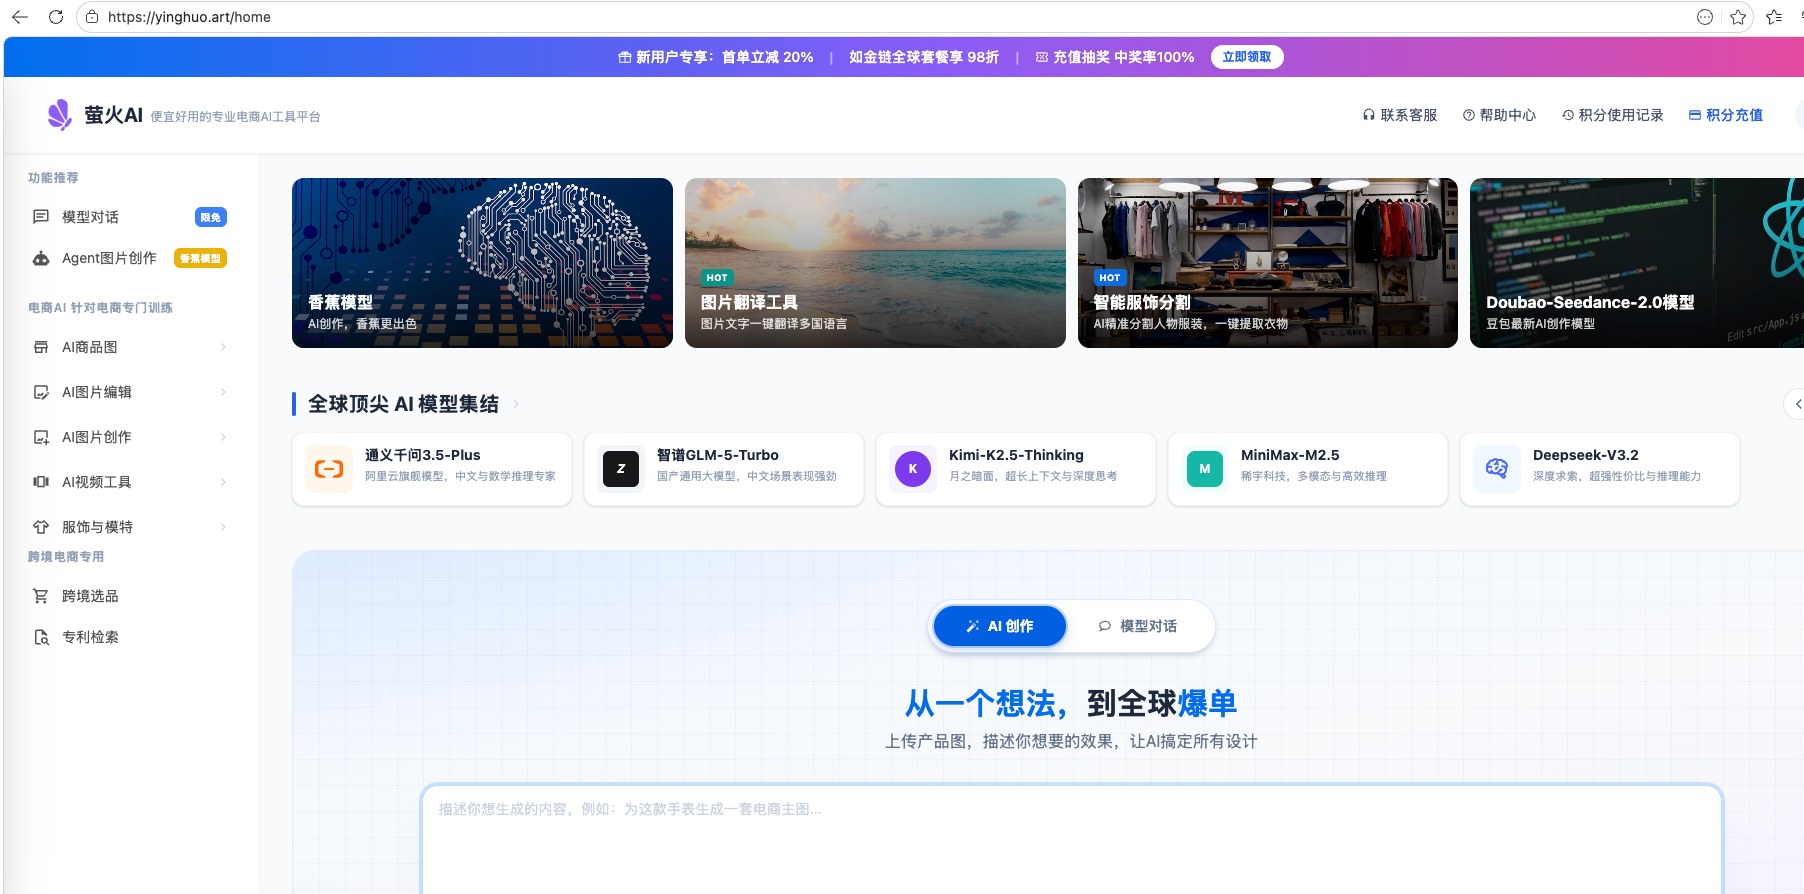Viewport: 1804px width, 894px height.
Task: Click the browser reload icon
Action: pyautogui.click(x=56, y=17)
